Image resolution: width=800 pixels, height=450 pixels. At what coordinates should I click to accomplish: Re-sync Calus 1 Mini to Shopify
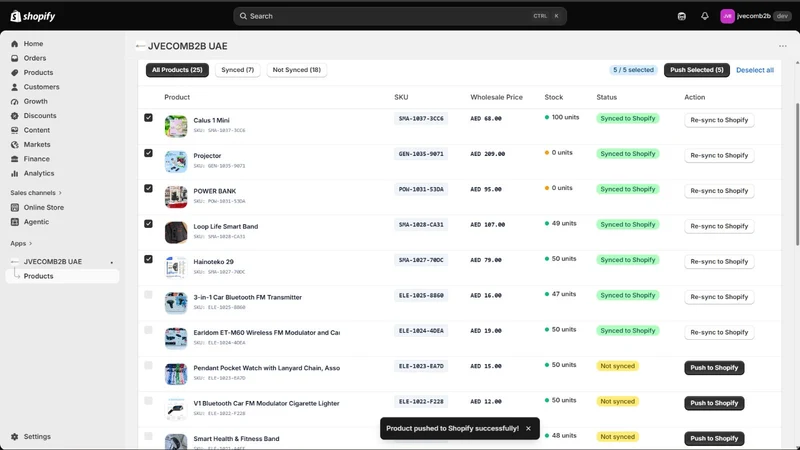tap(719, 120)
